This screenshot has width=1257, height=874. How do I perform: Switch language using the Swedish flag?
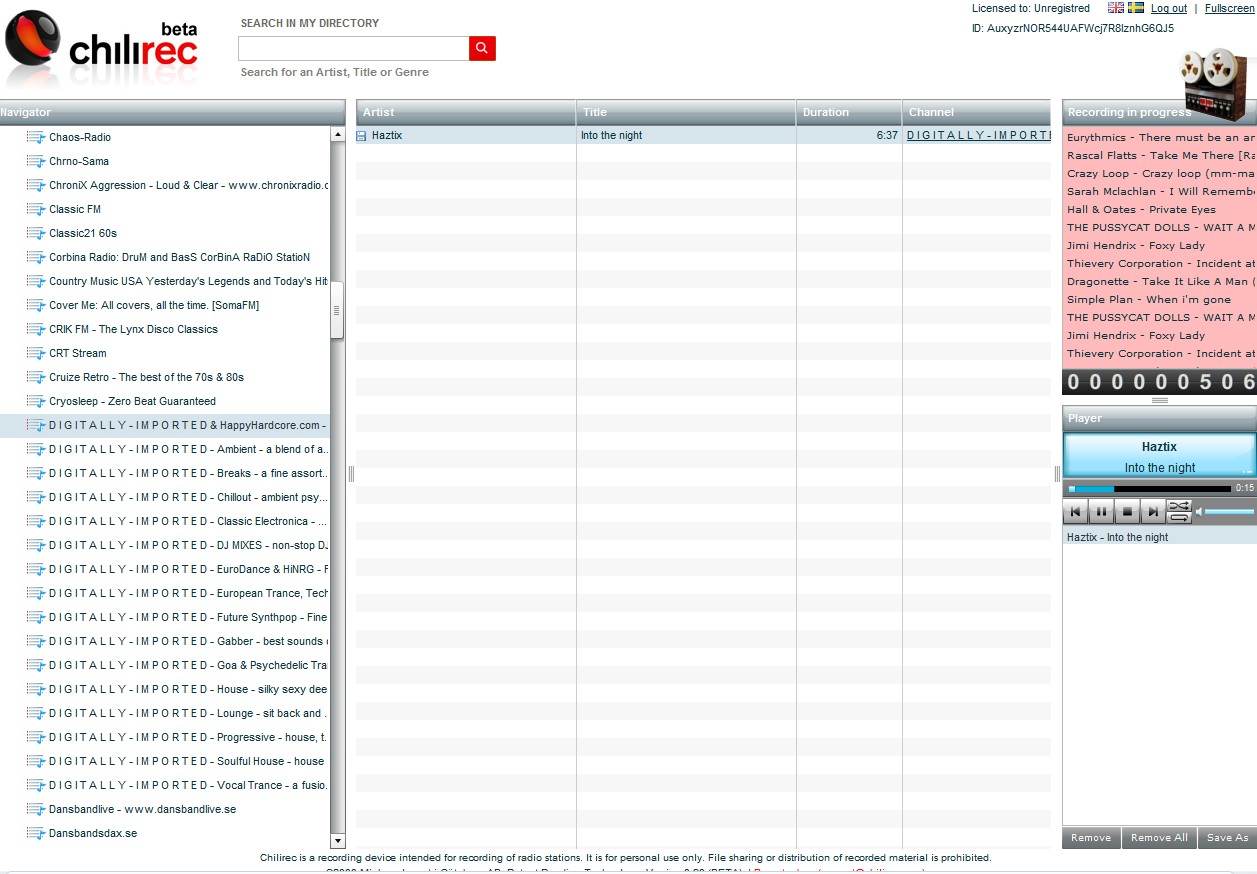coord(1136,8)
